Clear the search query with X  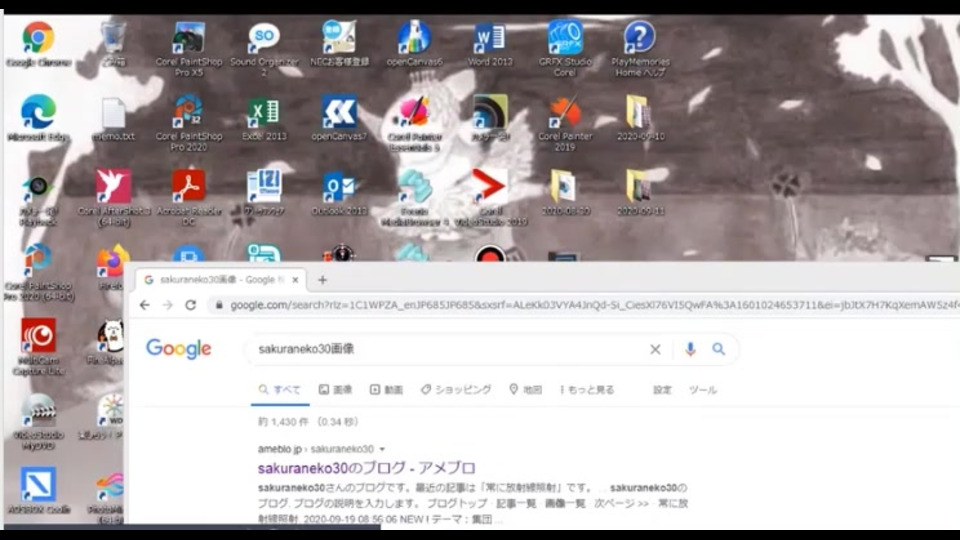pos(655,349)
